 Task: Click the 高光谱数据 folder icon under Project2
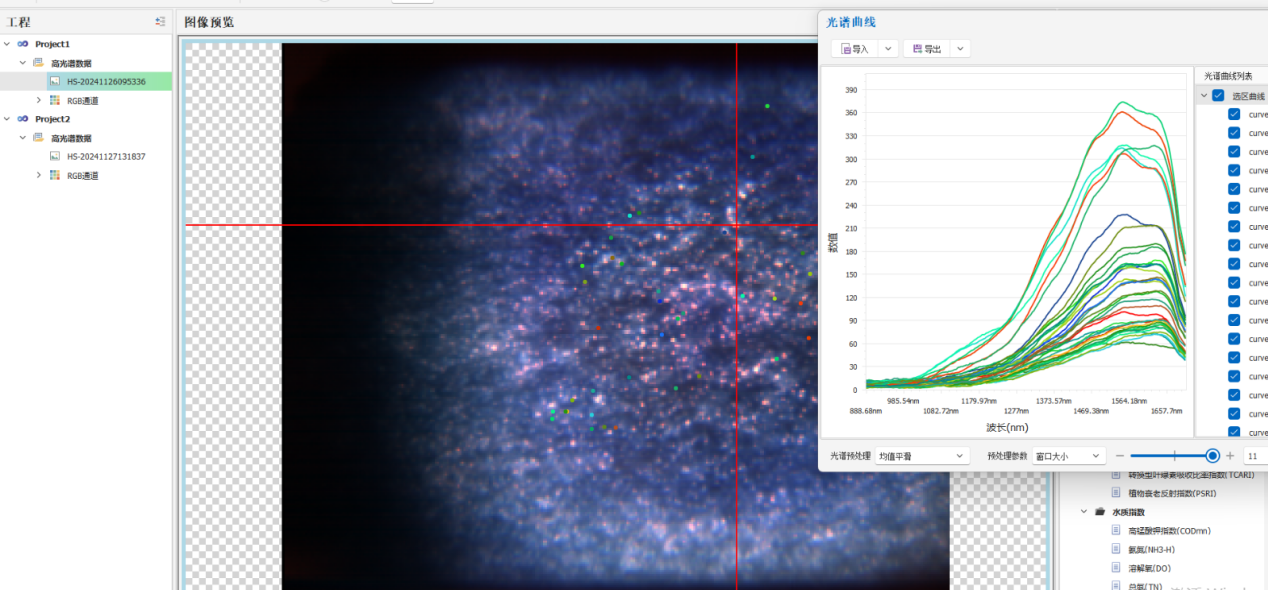tap(38, 138)
